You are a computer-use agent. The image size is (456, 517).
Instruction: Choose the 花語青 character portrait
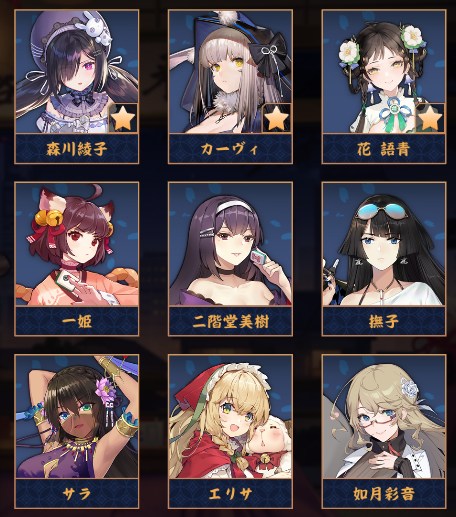point(384,72)
